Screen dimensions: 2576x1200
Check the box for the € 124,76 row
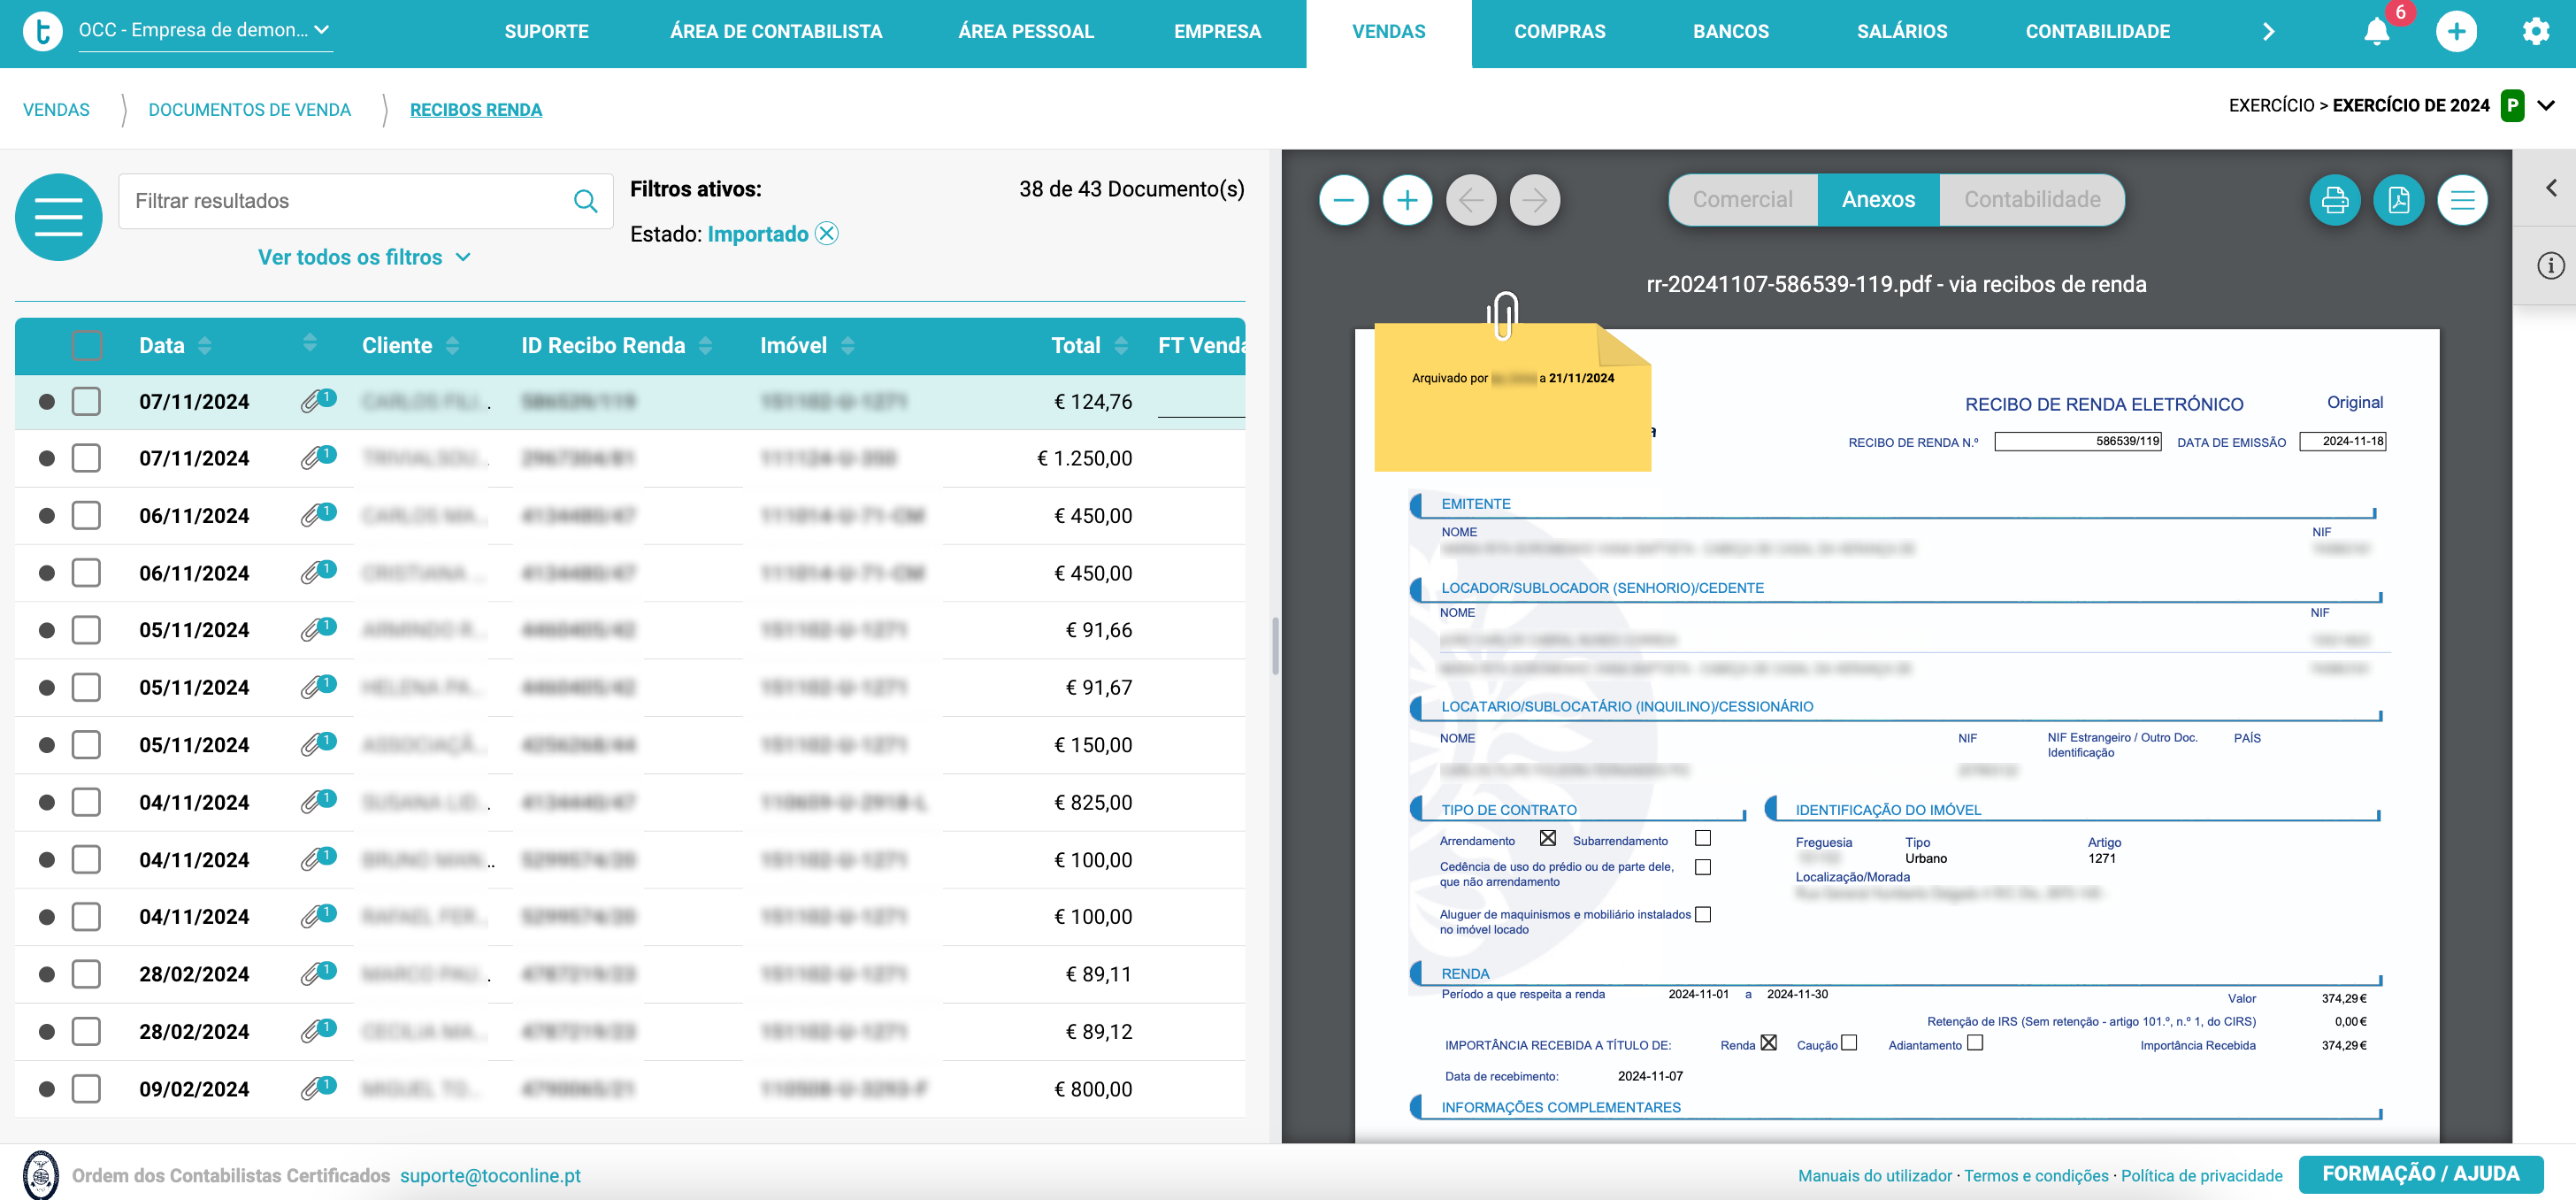(x=87, y=402)
